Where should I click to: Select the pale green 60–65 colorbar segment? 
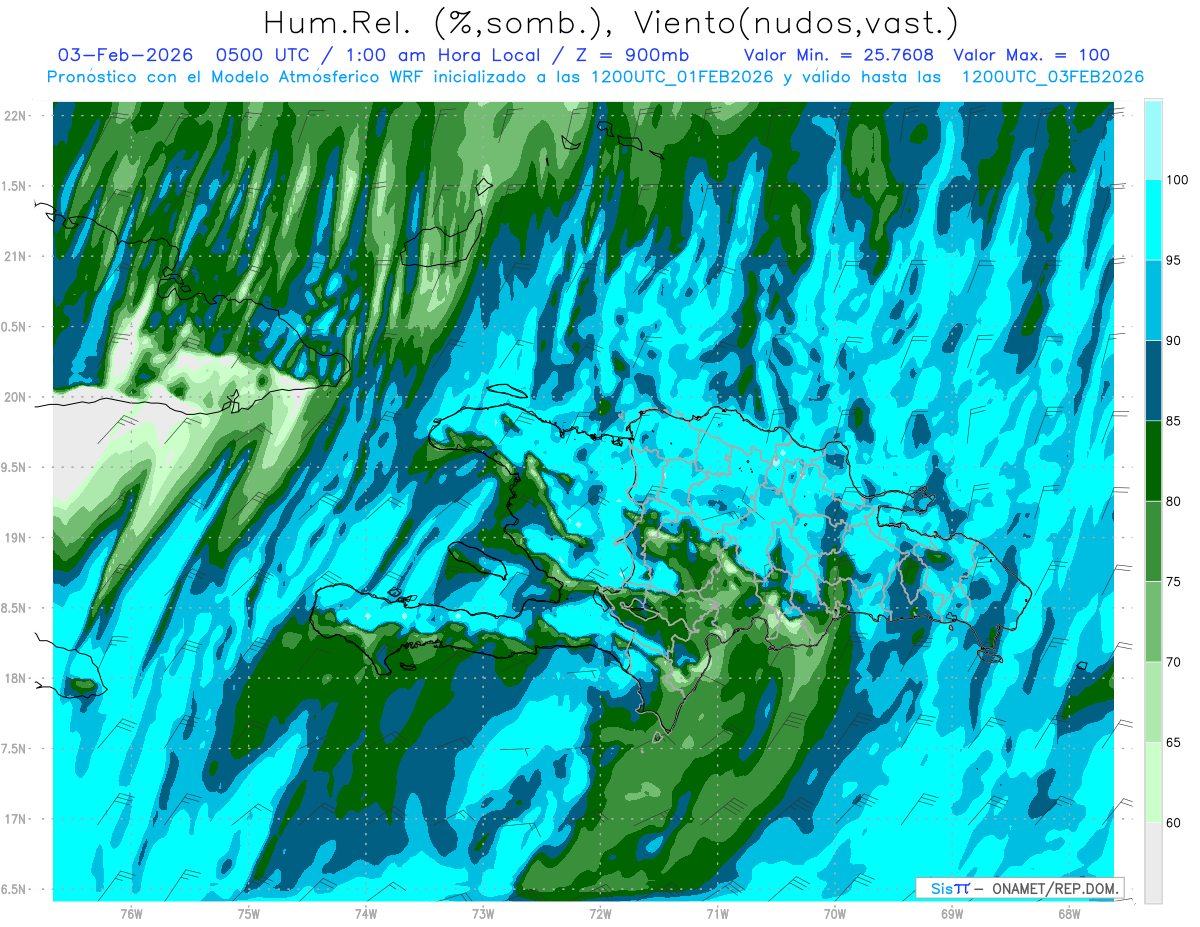(x=1153, y=782)
